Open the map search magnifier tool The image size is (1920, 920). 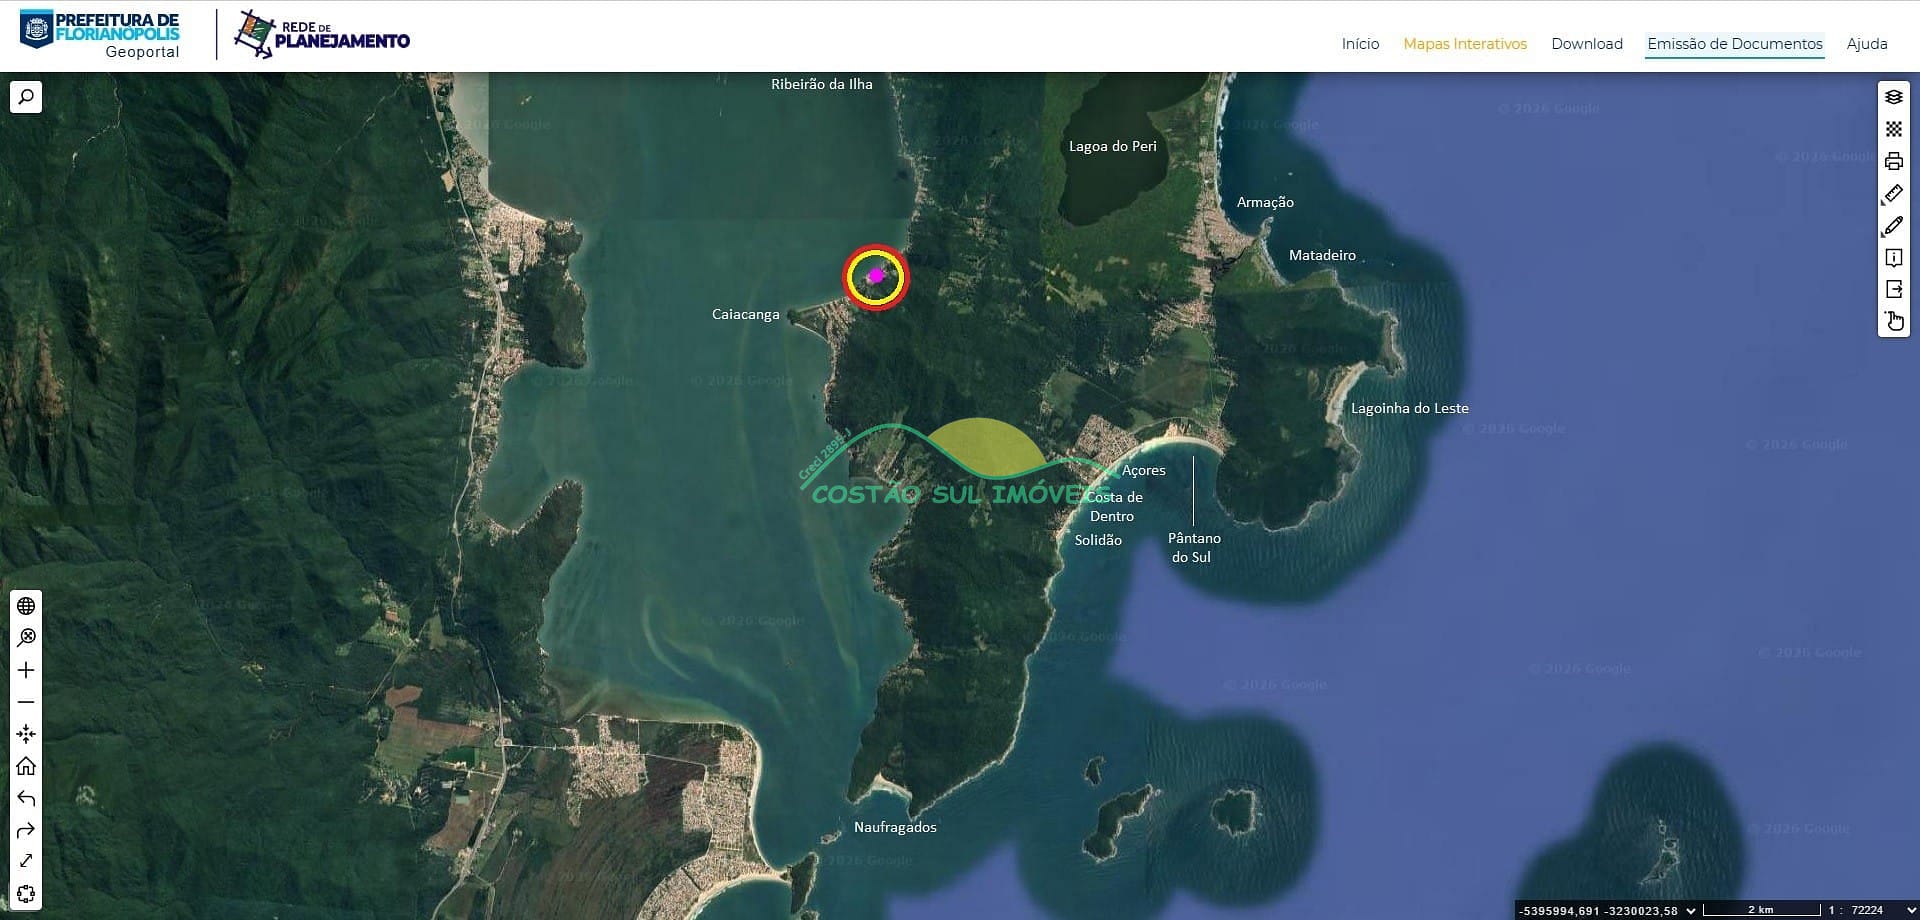[26, 97]
